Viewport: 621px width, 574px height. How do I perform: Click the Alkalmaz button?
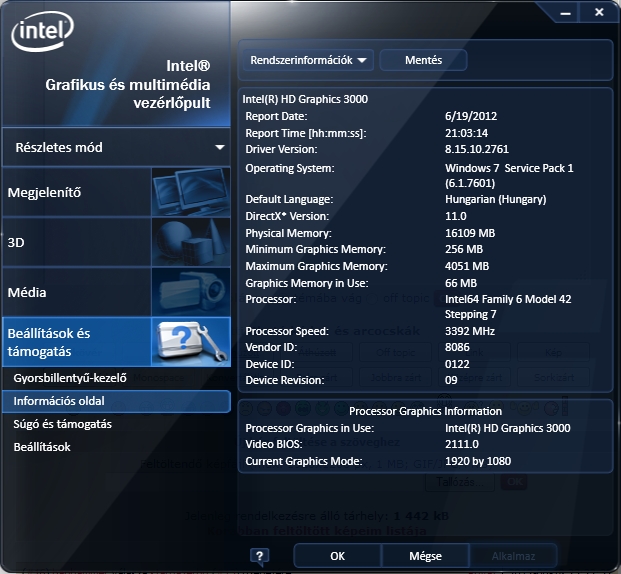513,556
